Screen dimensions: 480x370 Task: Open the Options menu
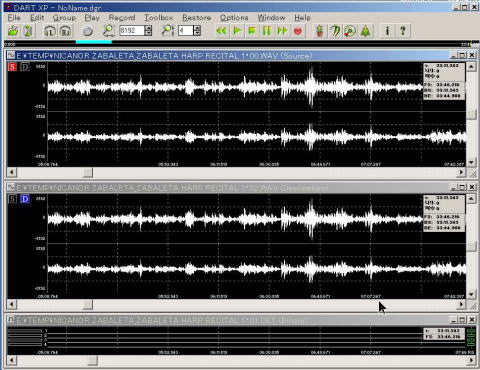pos(234,18)
